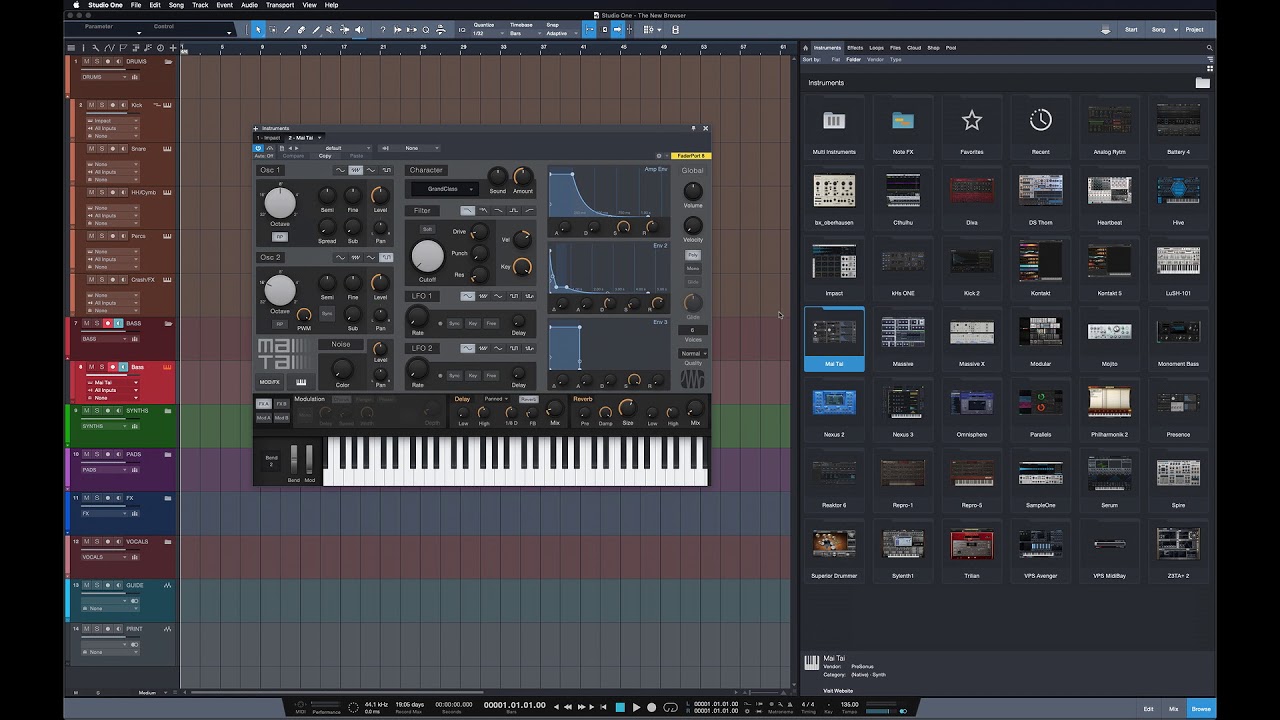
Task: Open the Song menu in menu bar
Action: [x=176, y=5]
